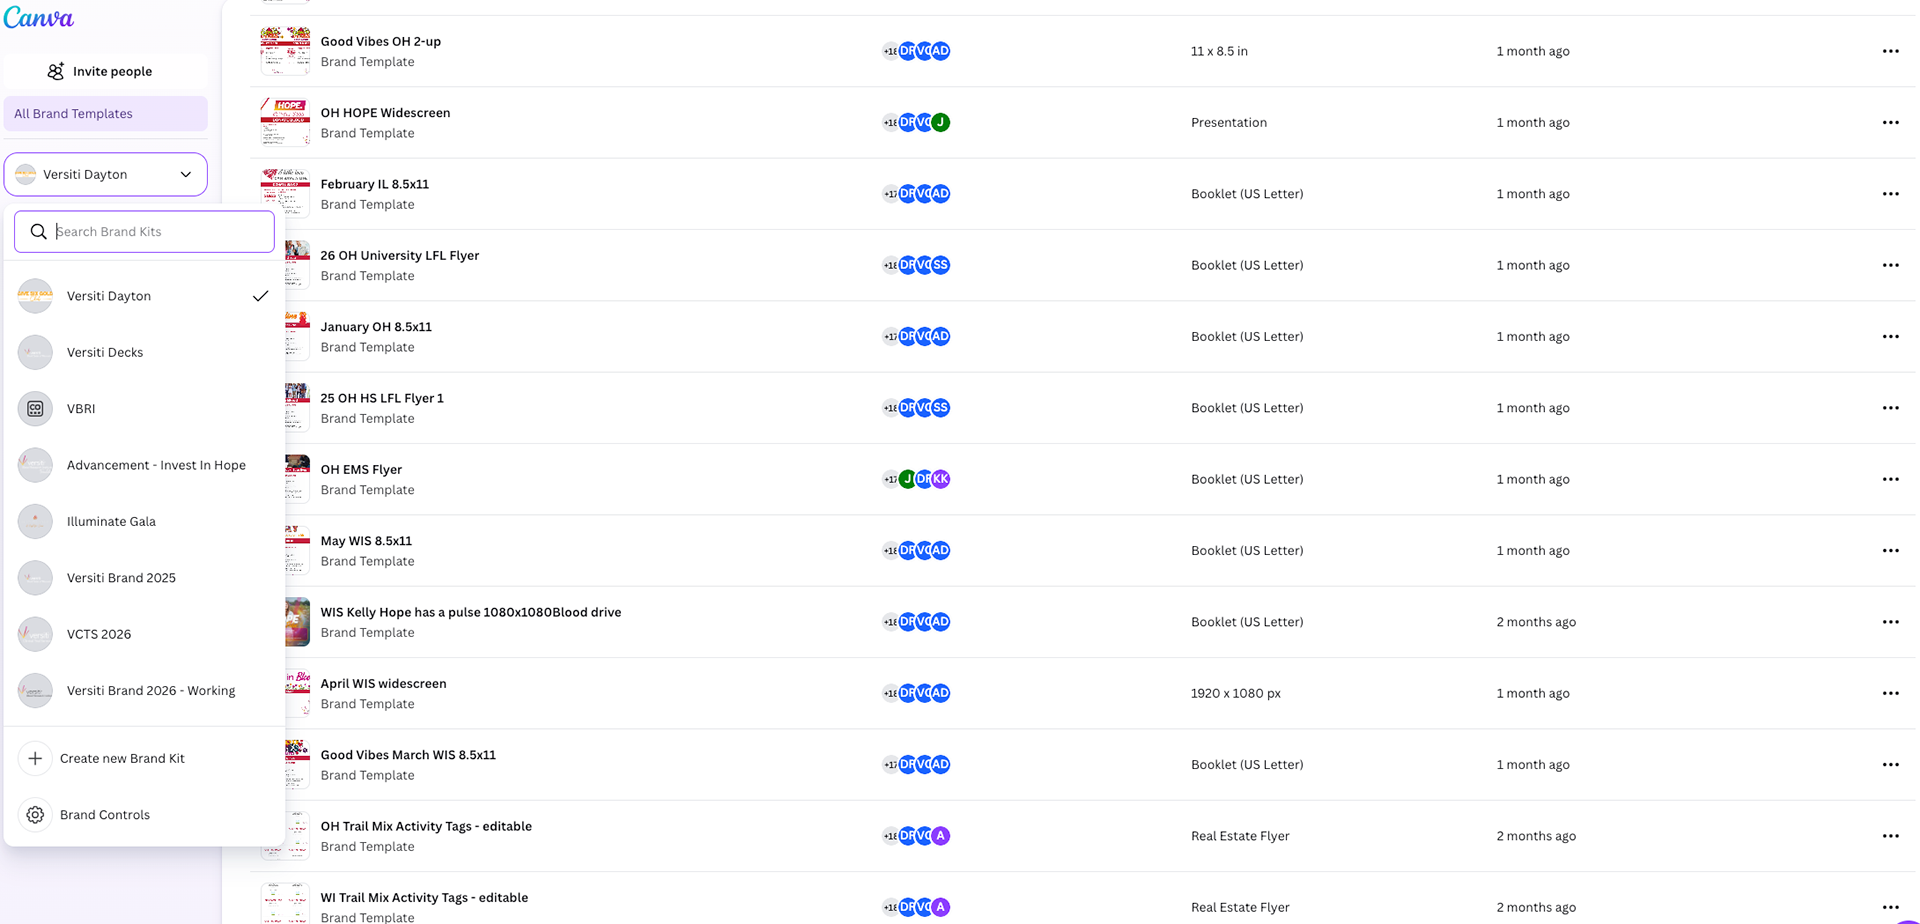This screenshot has width=1920, height=924.
Task: Open January OH 8.5x11 template title
Action: (x=376, y=327)
